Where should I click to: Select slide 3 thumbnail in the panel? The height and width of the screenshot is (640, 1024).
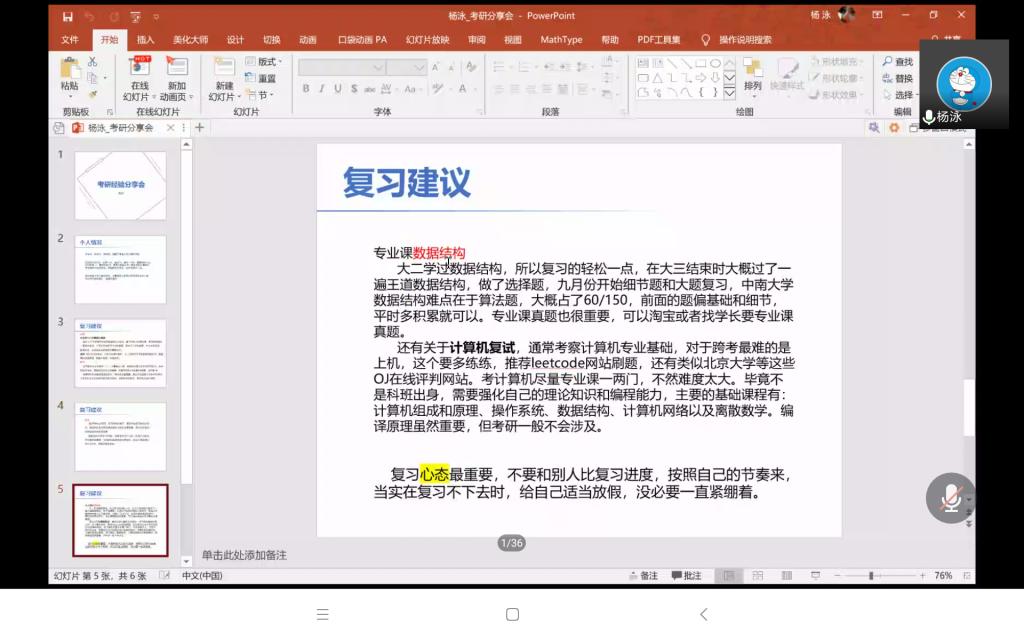[120, 353]
